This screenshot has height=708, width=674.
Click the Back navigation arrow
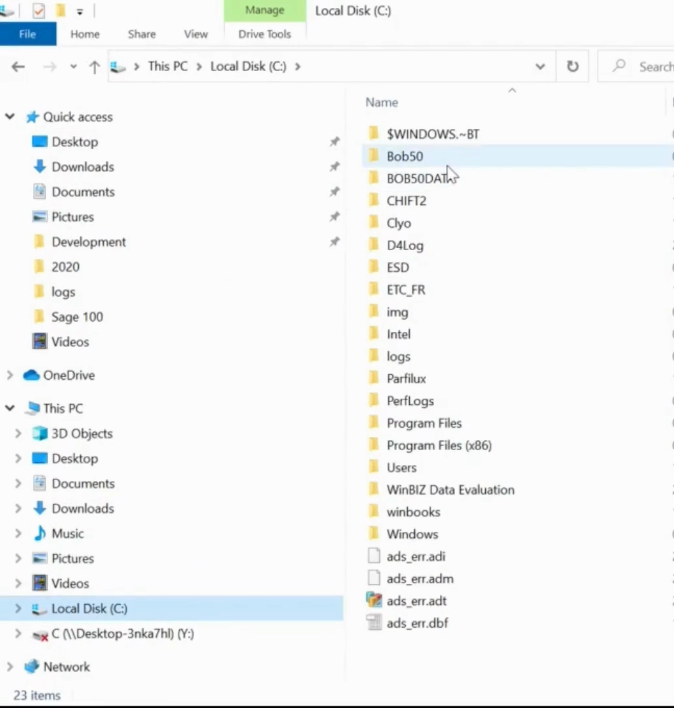tap(18, 67)
